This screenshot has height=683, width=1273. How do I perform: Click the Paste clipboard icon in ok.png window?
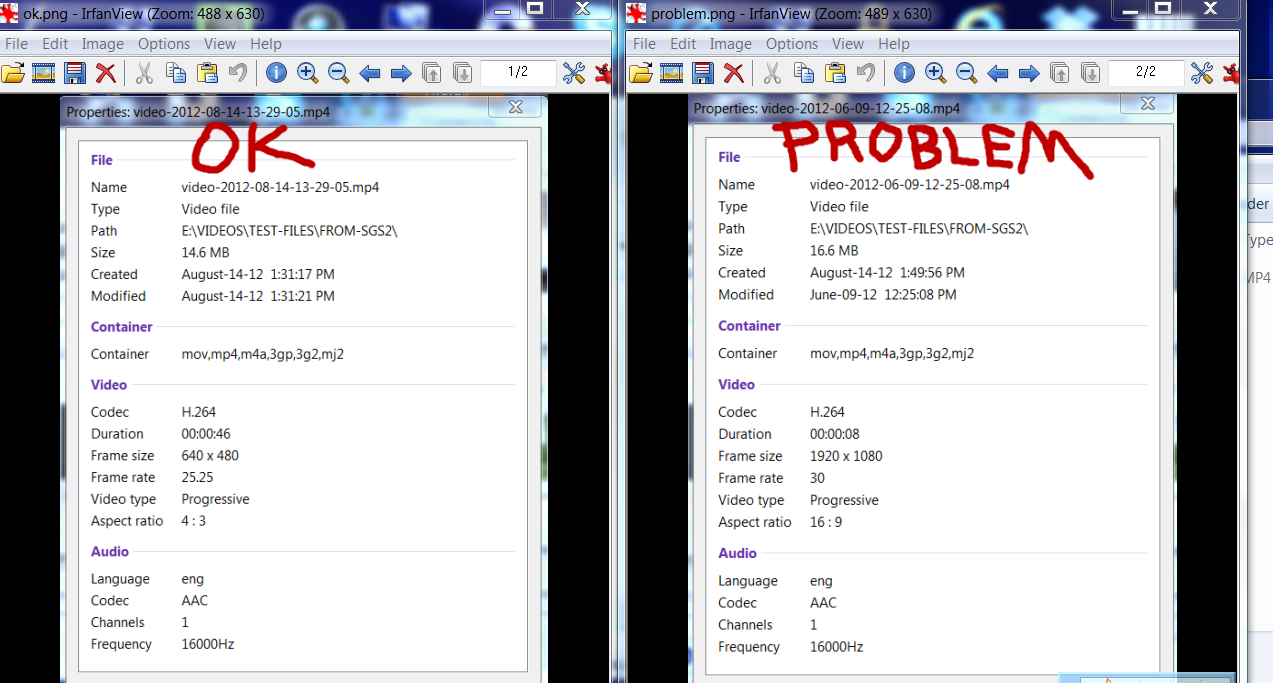coord(207,73)
